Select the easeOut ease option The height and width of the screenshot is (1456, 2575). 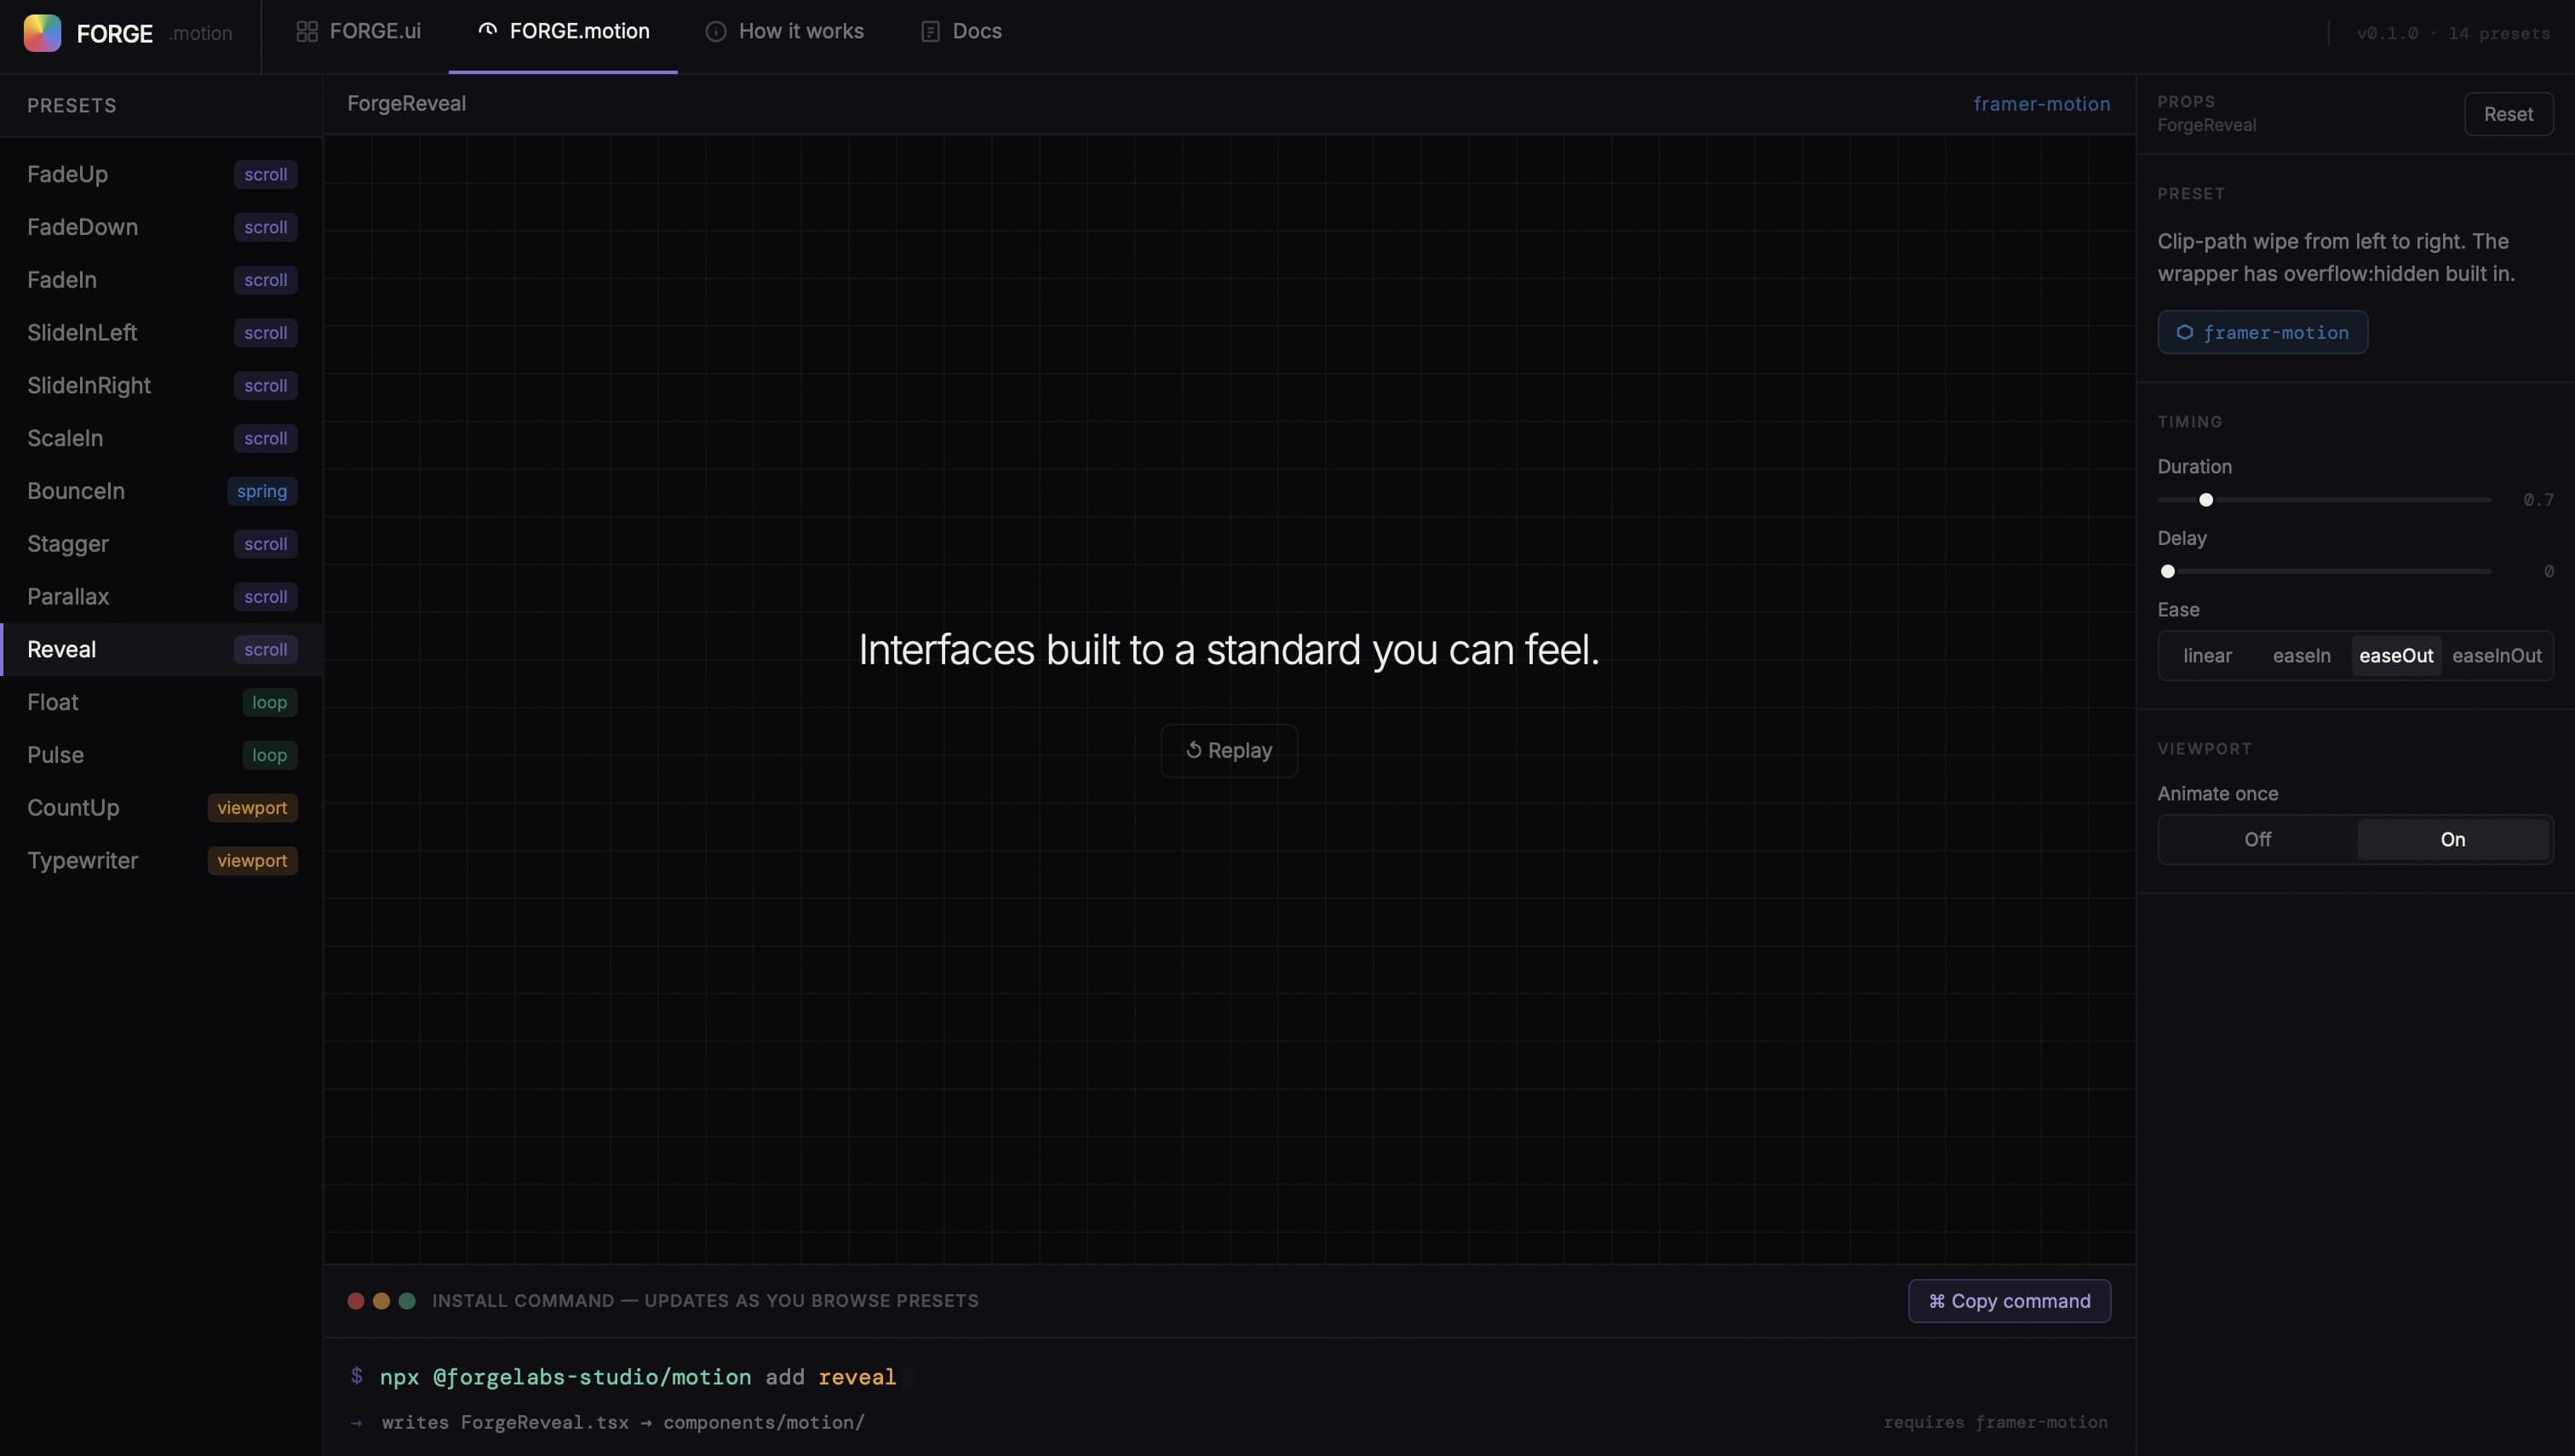pos(2396,656)
